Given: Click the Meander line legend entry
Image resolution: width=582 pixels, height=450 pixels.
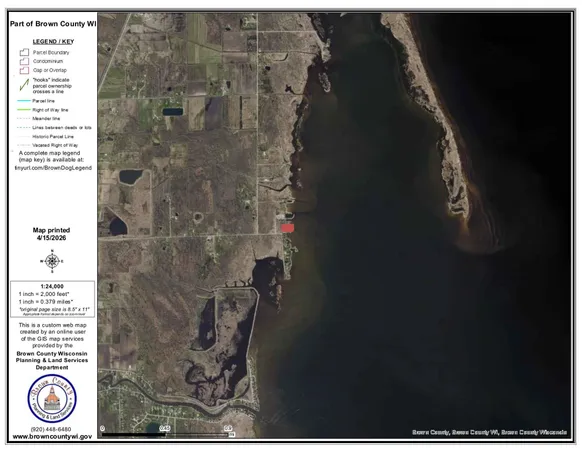Looking at the screenshot, I should pyautogui.click(x=39, y=118).
